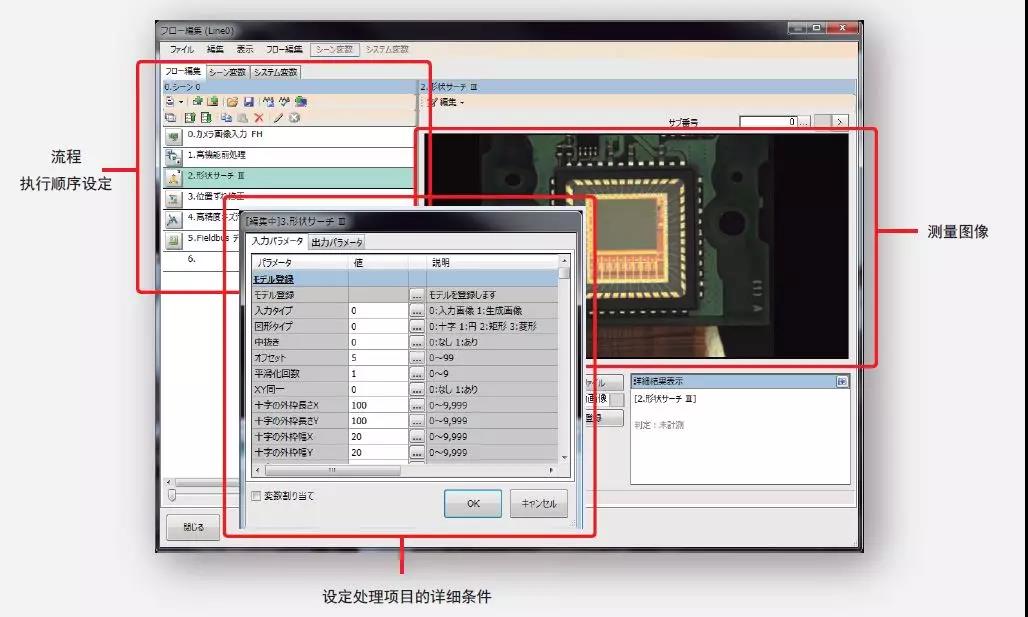1028x617 pixels.
Task: Expand the scene selector dropdown arrow
Action: pos(182,102)
